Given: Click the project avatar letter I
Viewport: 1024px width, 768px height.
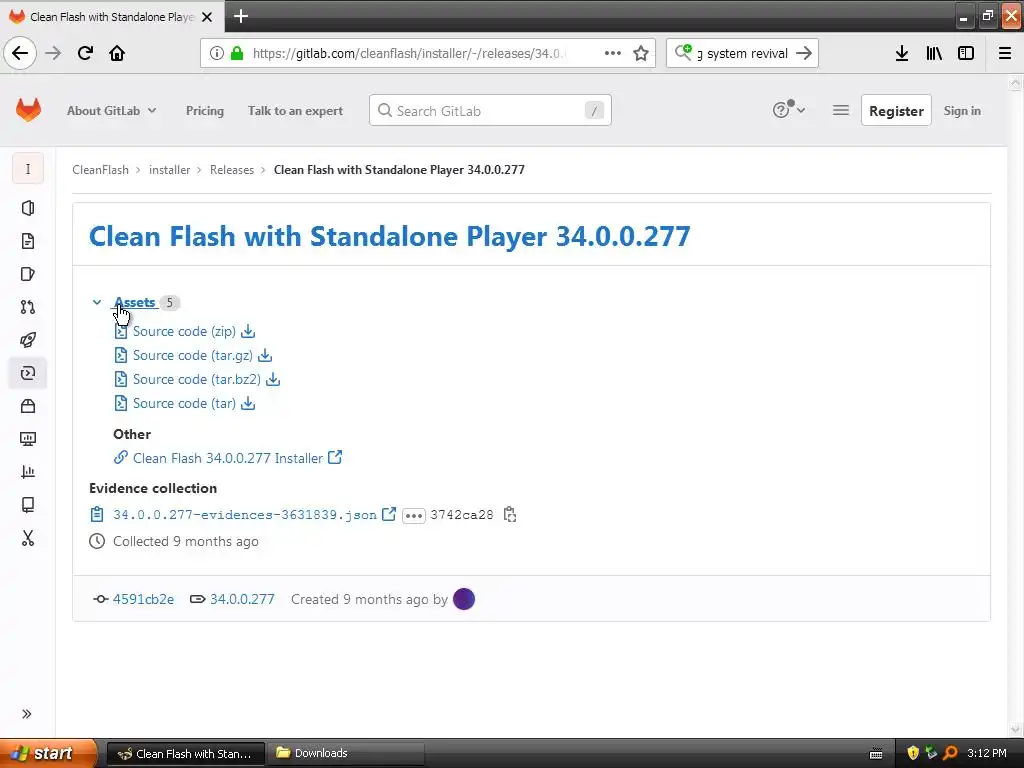Looking at the screenshot, I should 27,169.
